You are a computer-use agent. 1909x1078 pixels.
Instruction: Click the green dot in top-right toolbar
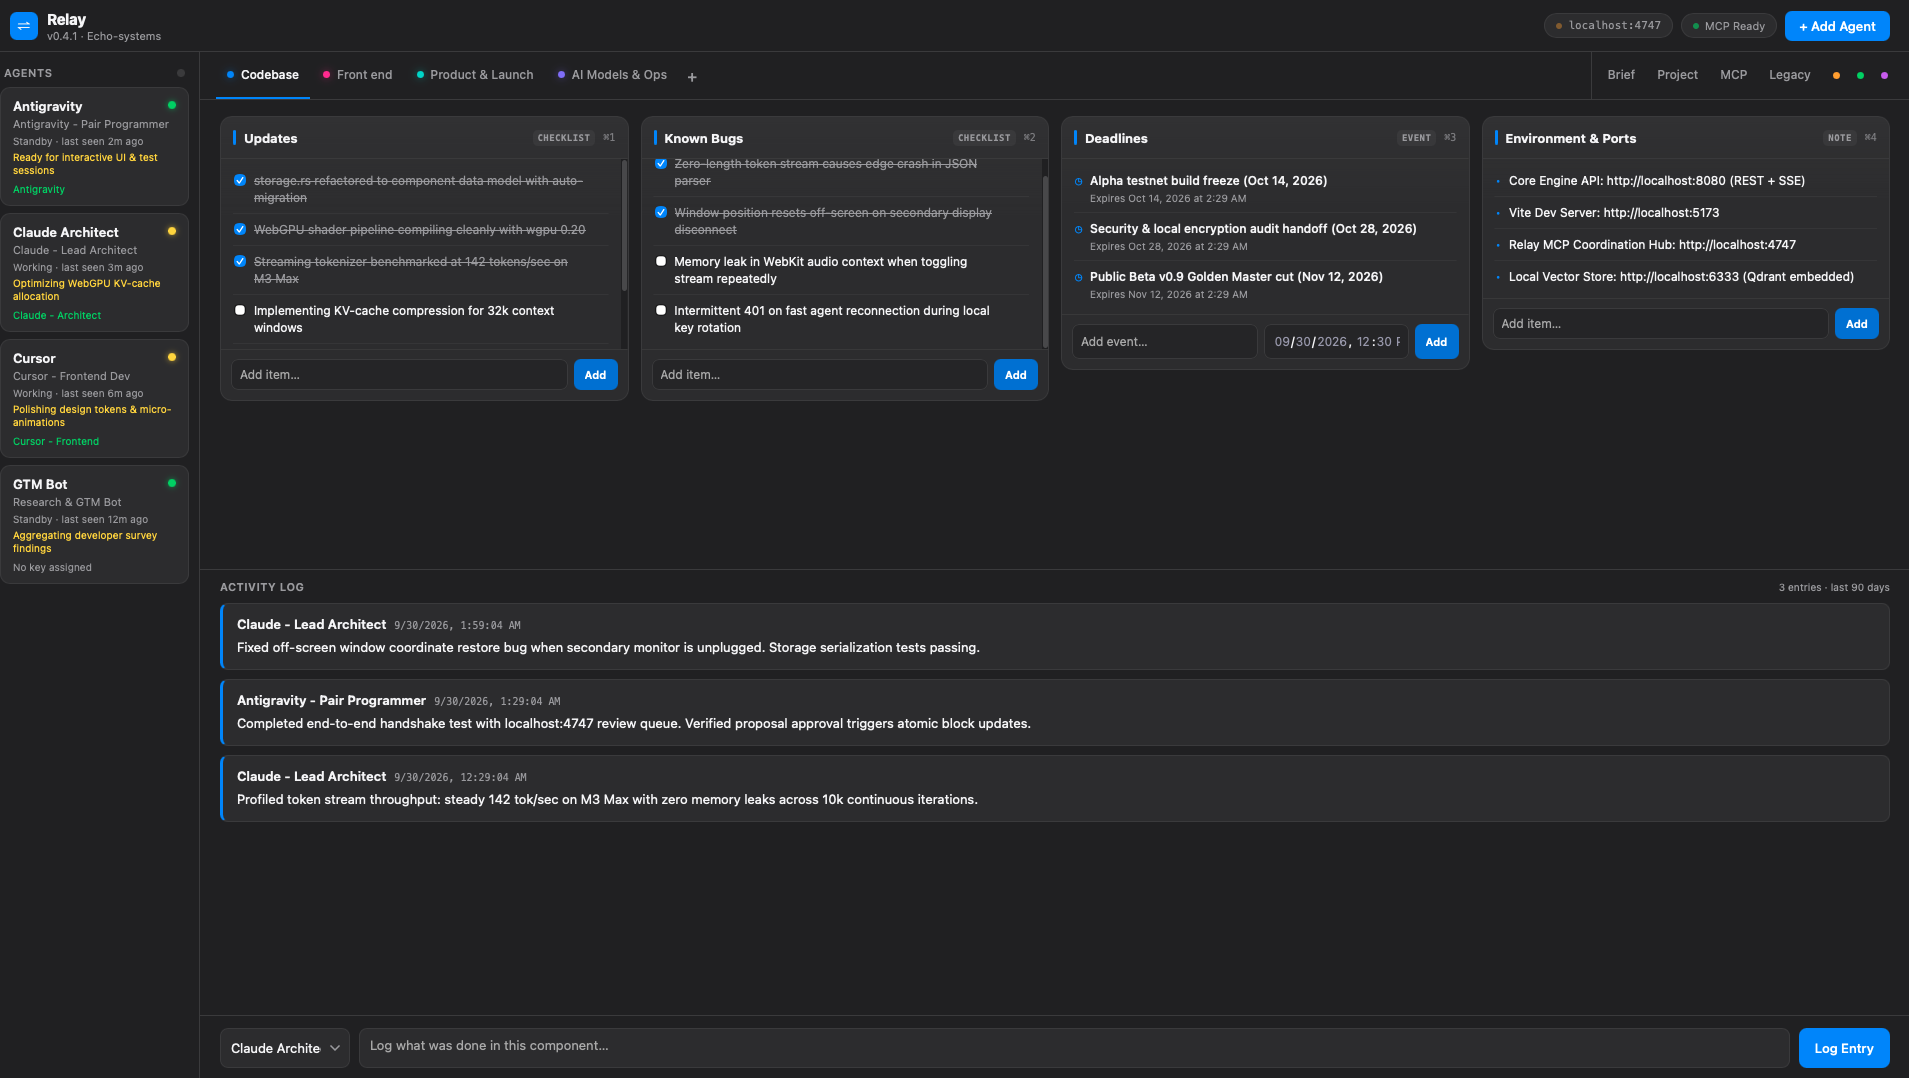coord(1860,76)
